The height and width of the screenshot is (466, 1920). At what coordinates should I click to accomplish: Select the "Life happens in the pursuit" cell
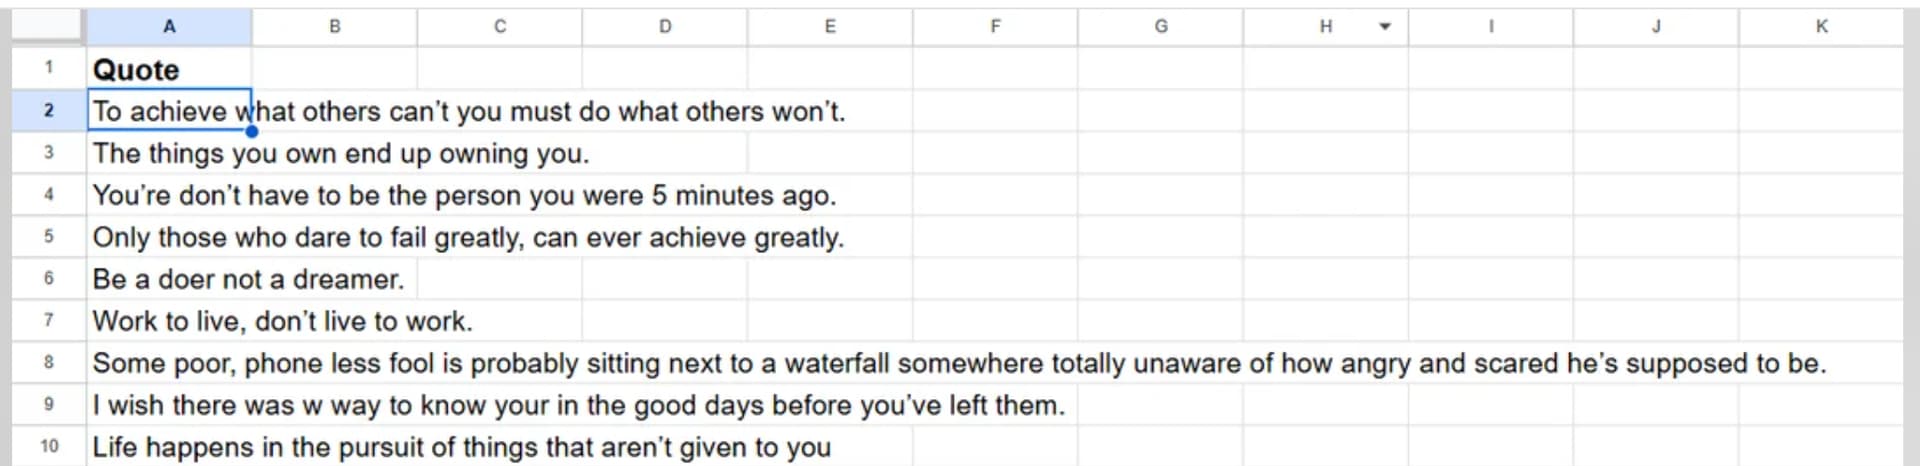[x=168, y=447]
